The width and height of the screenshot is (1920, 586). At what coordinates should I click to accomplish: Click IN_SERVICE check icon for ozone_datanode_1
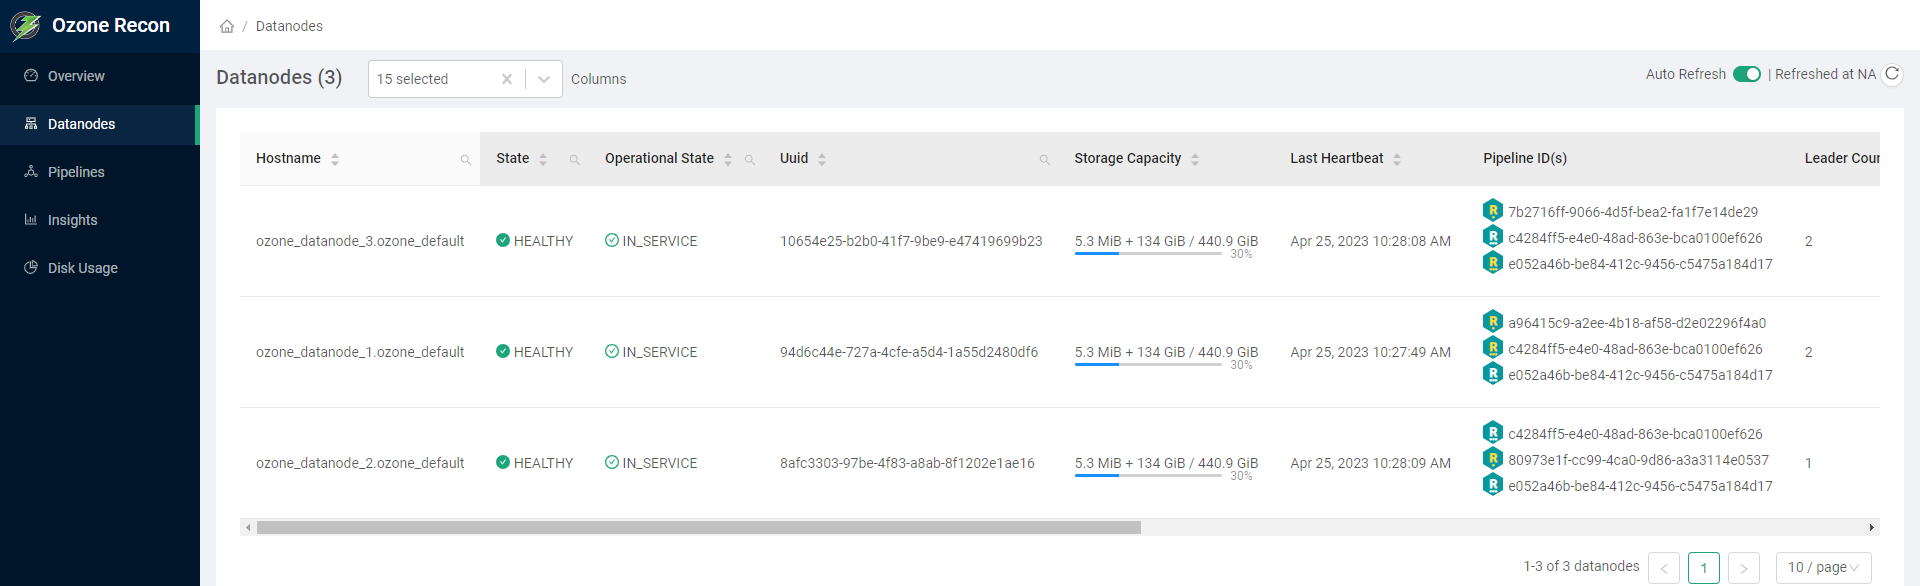click(x=612, y=351)
